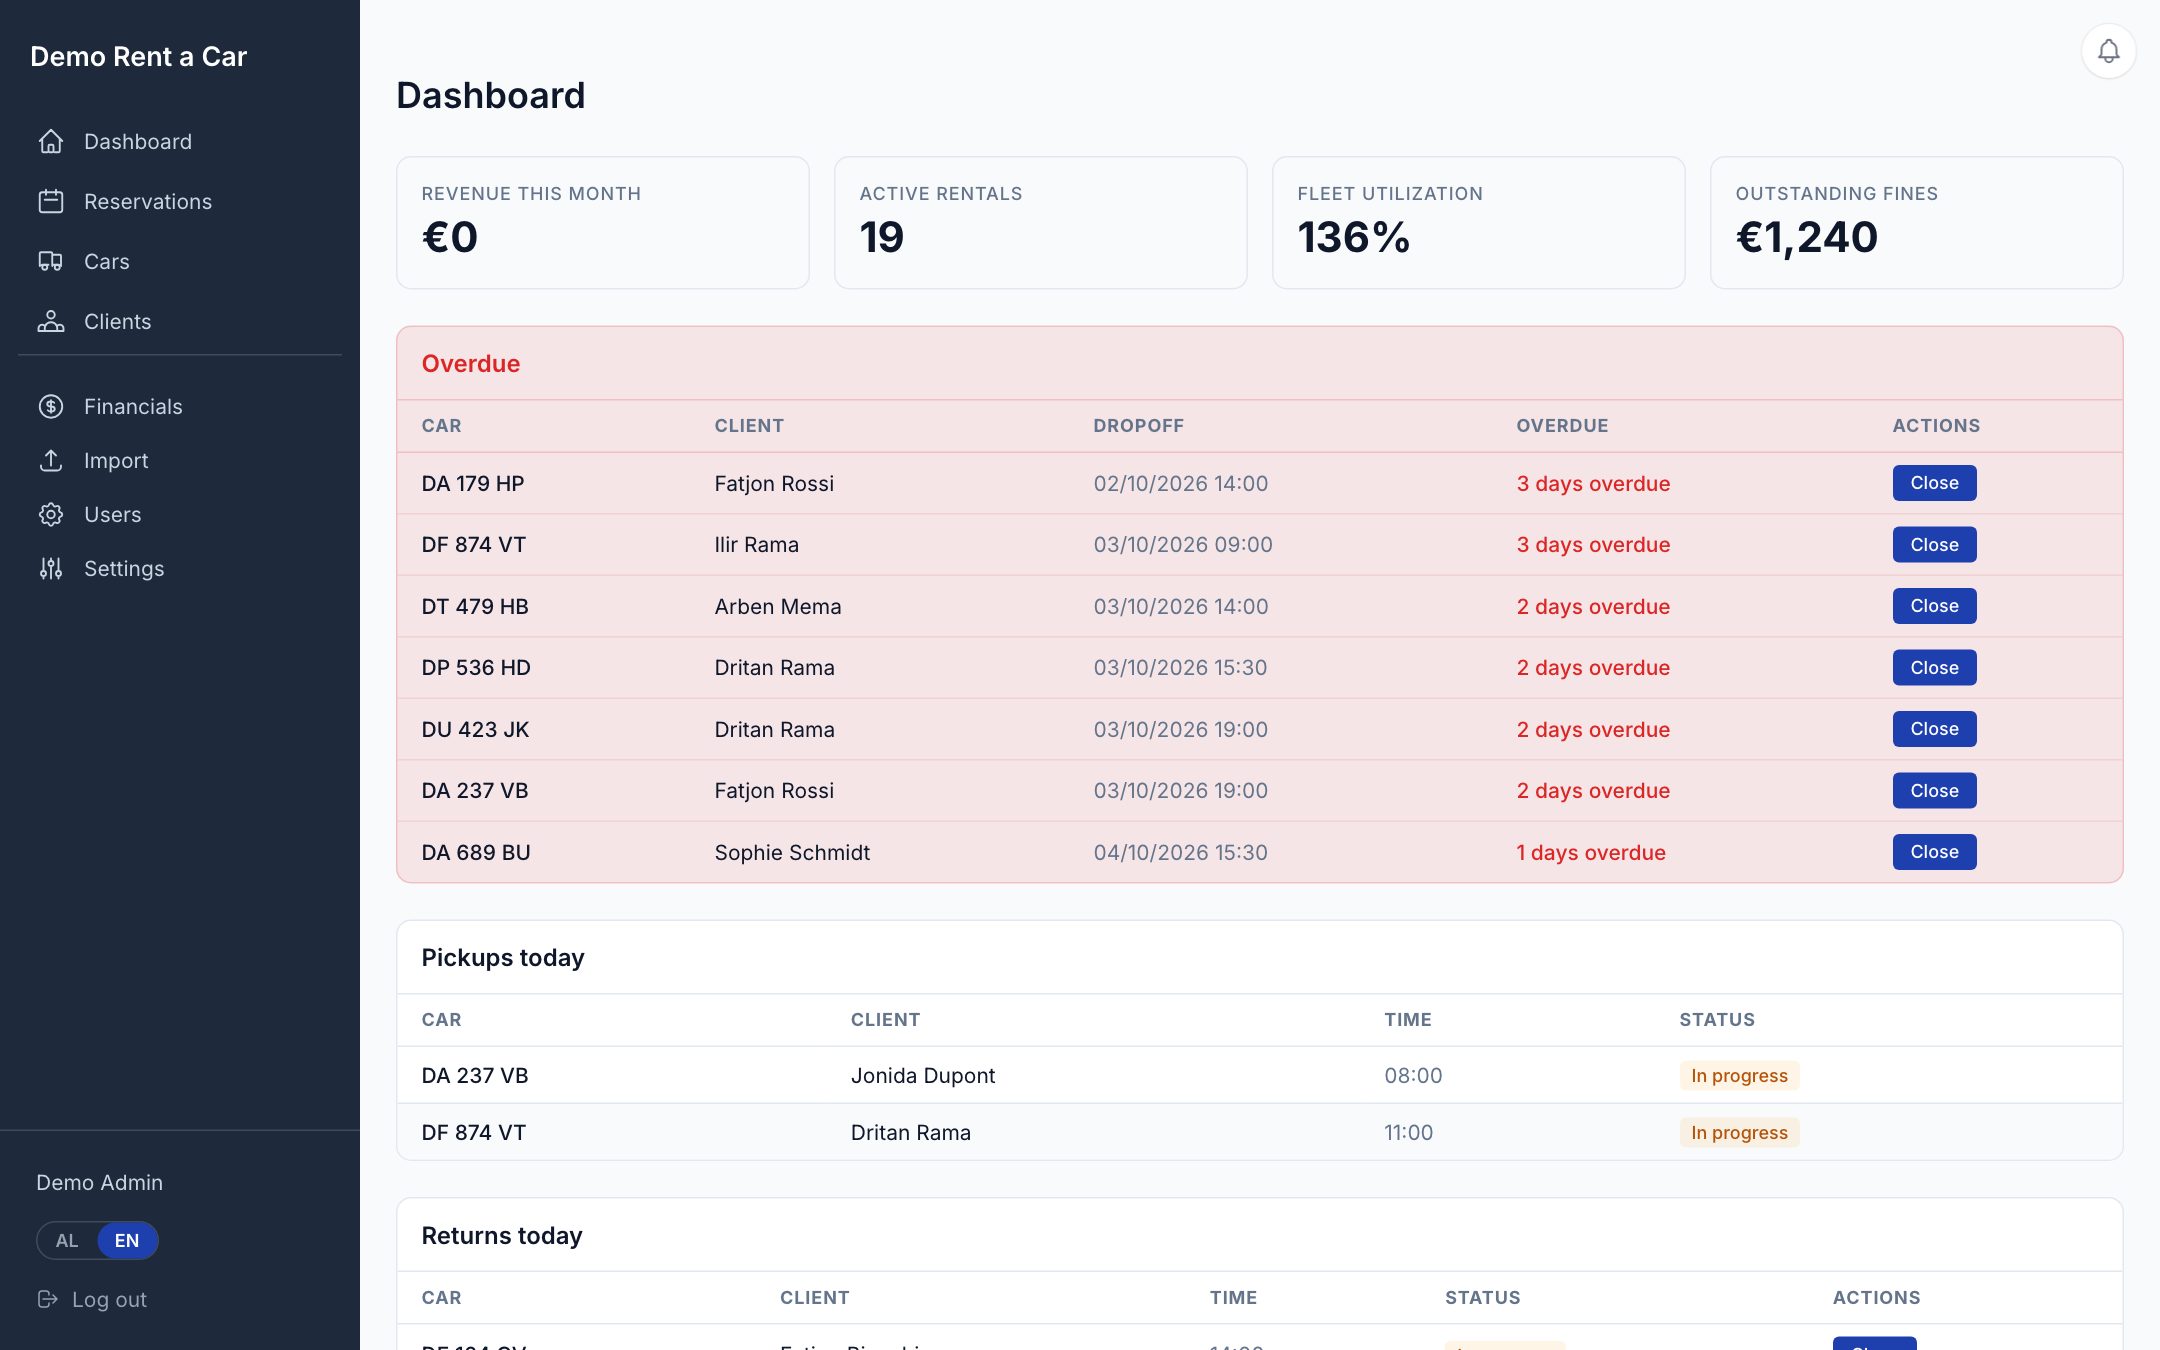The height and width of the screenshot is (1350, 2160).
Task: Open Settings label in the sidebar
Action: pyautogui.click(x=124, y=568)
